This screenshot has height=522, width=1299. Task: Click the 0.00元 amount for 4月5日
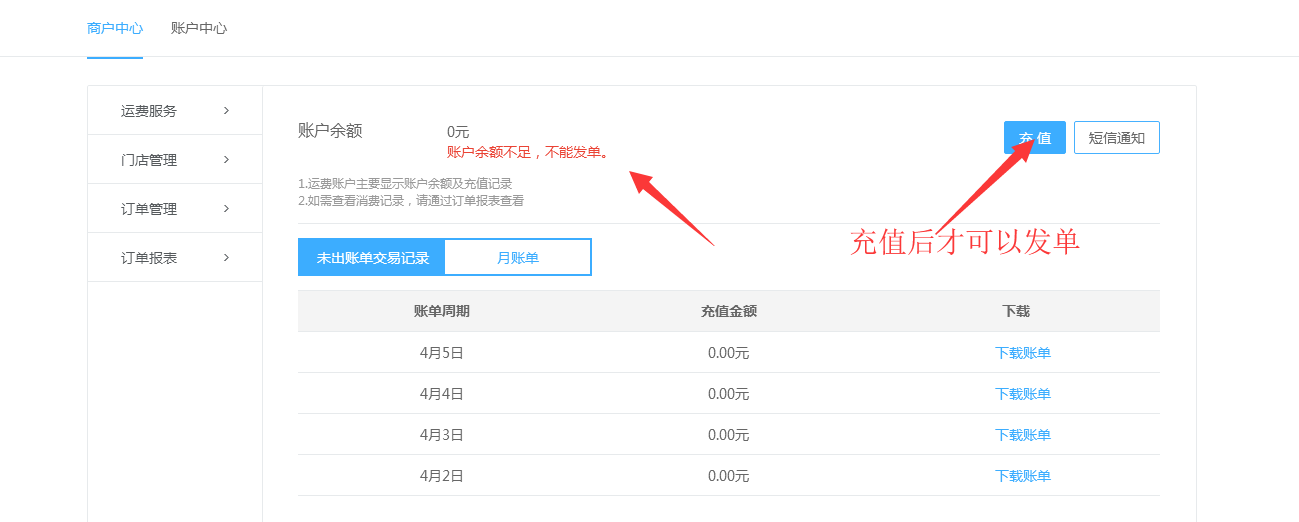pyautogui.click(x=729, y=353)
